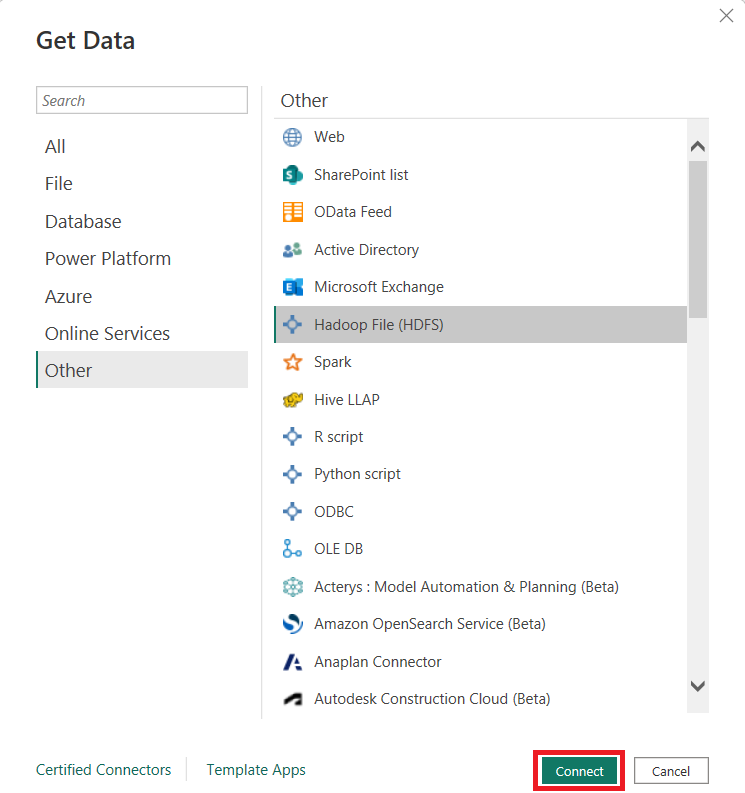Focus the Search input field

142,101
